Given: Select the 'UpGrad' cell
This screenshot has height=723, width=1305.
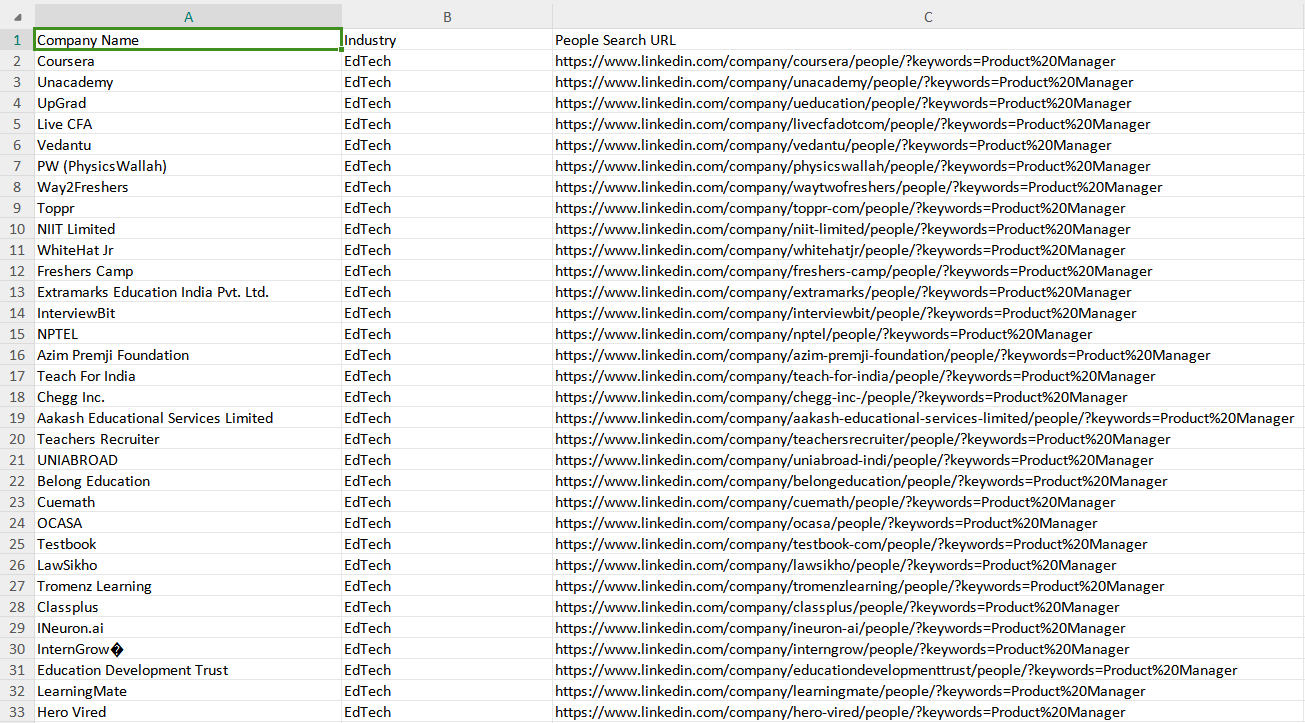Looking at the screenshot, I should (188, 103).
